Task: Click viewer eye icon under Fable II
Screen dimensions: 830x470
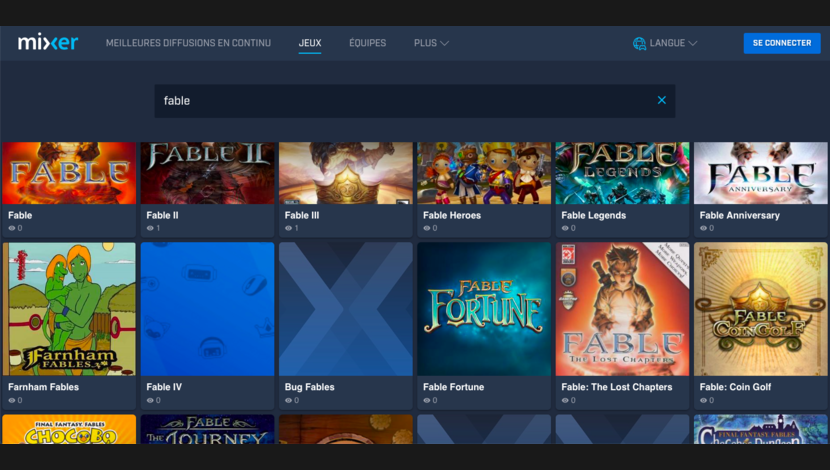Action: [150, 228]
